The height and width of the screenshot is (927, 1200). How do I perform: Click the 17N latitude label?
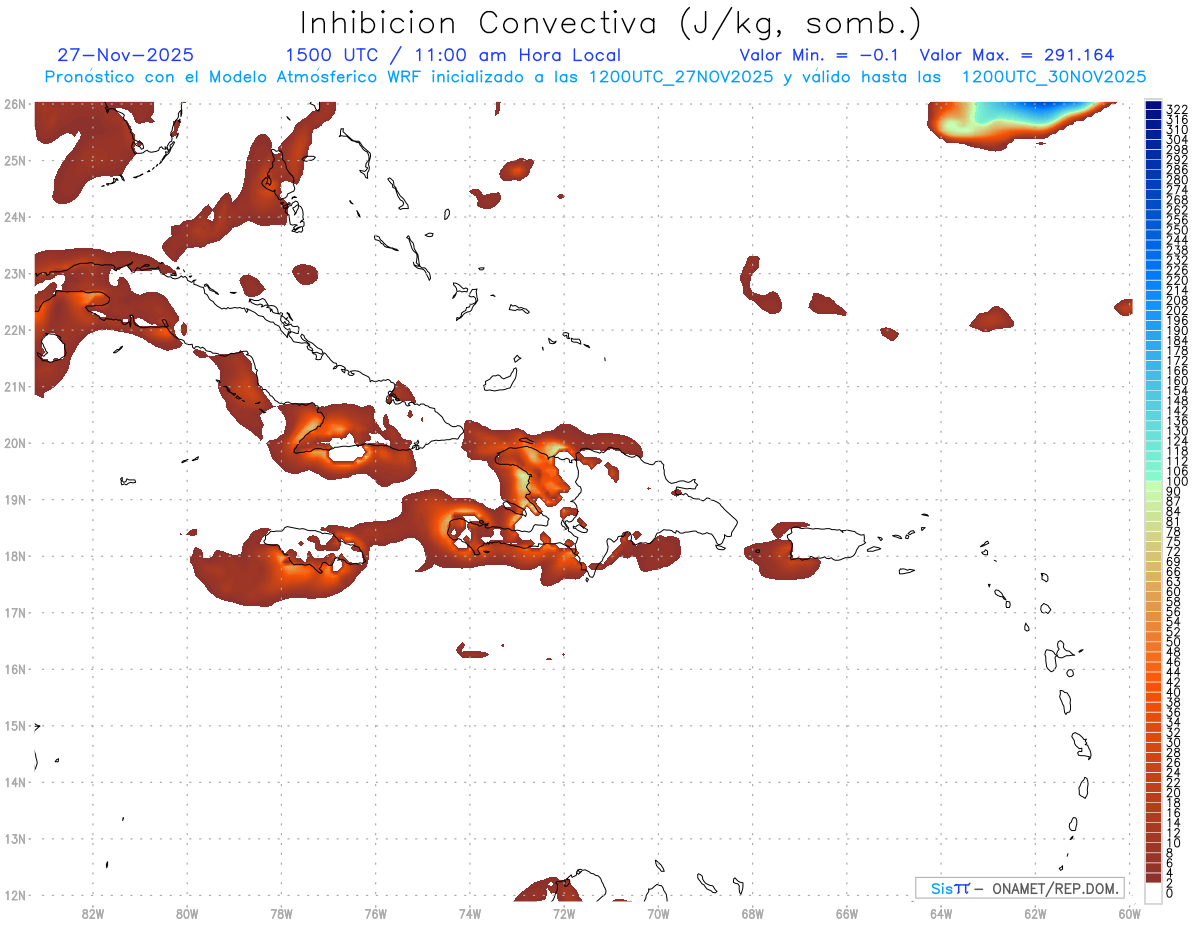(x=15, y=613)
